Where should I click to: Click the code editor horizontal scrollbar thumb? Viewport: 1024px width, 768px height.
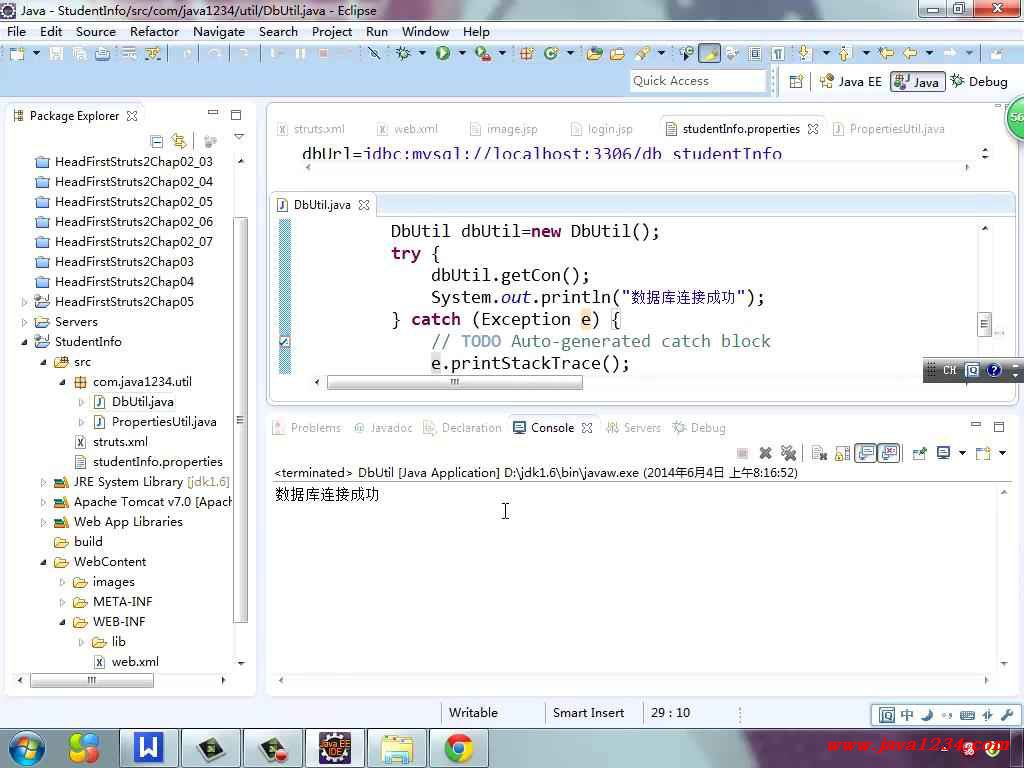point(454,382)
